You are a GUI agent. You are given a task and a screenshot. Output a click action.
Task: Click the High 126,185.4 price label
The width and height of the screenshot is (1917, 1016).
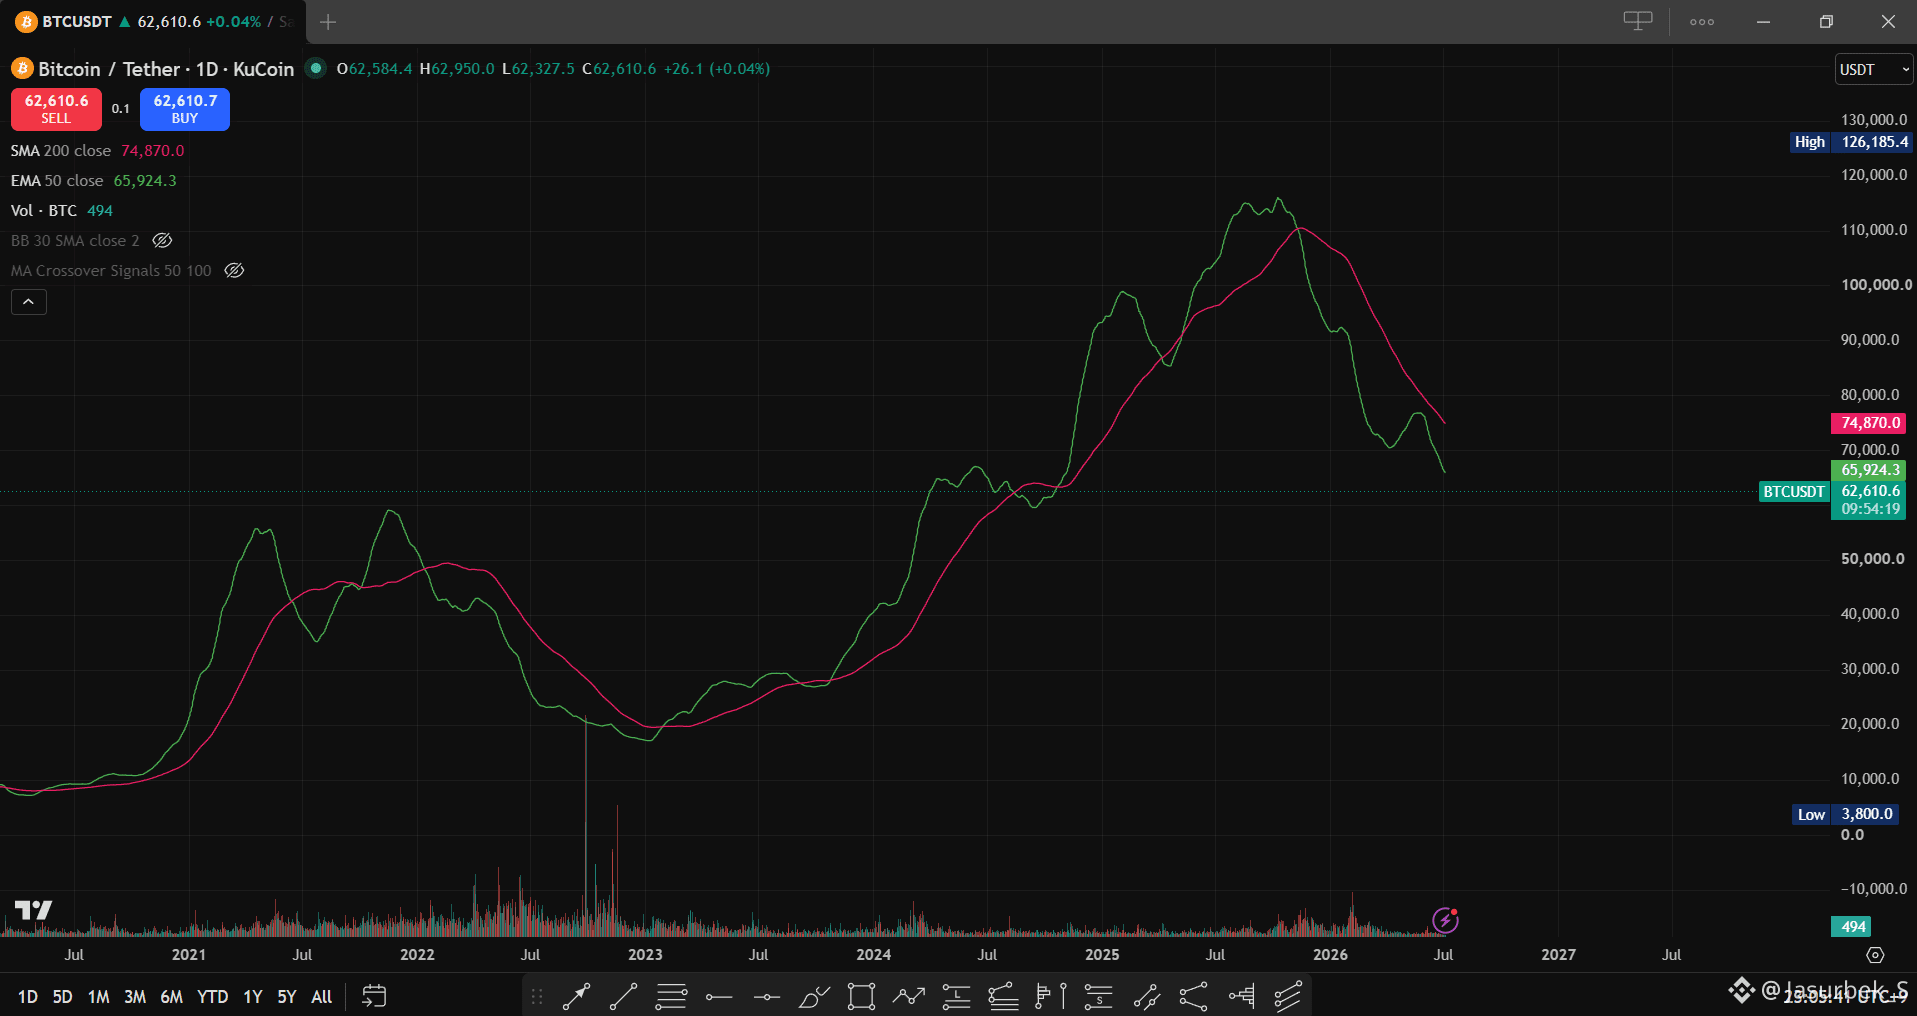point(1852,142)
